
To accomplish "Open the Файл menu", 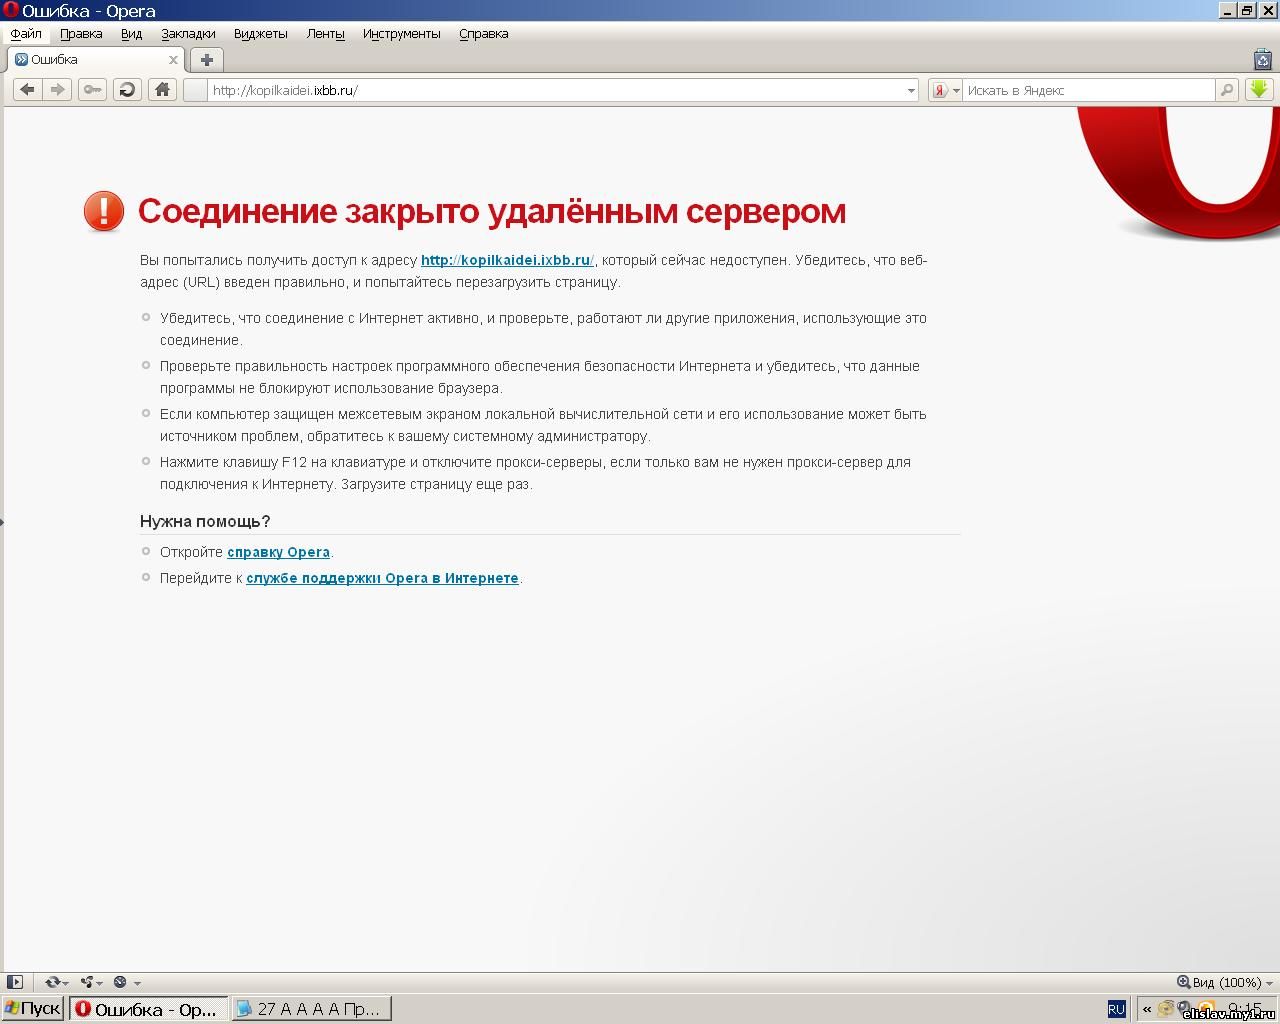I will tap(26, 33).
